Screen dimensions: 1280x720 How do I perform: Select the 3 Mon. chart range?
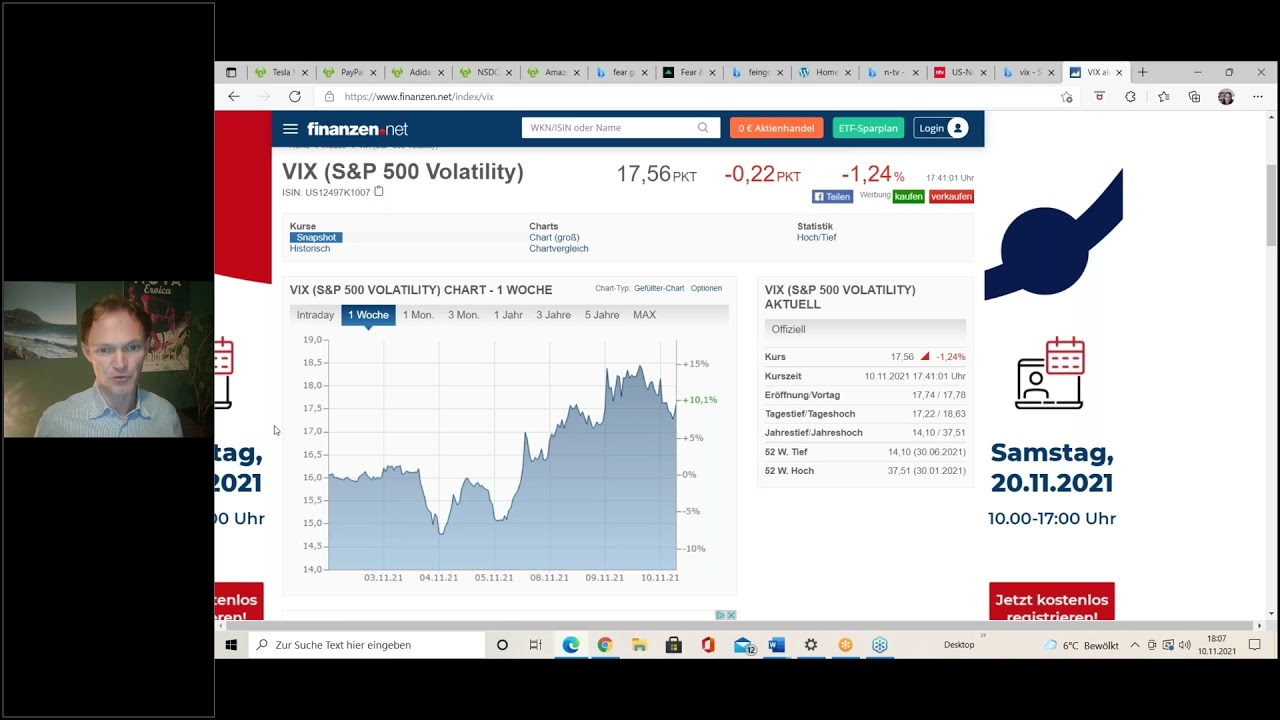click(x=463, y=315)
